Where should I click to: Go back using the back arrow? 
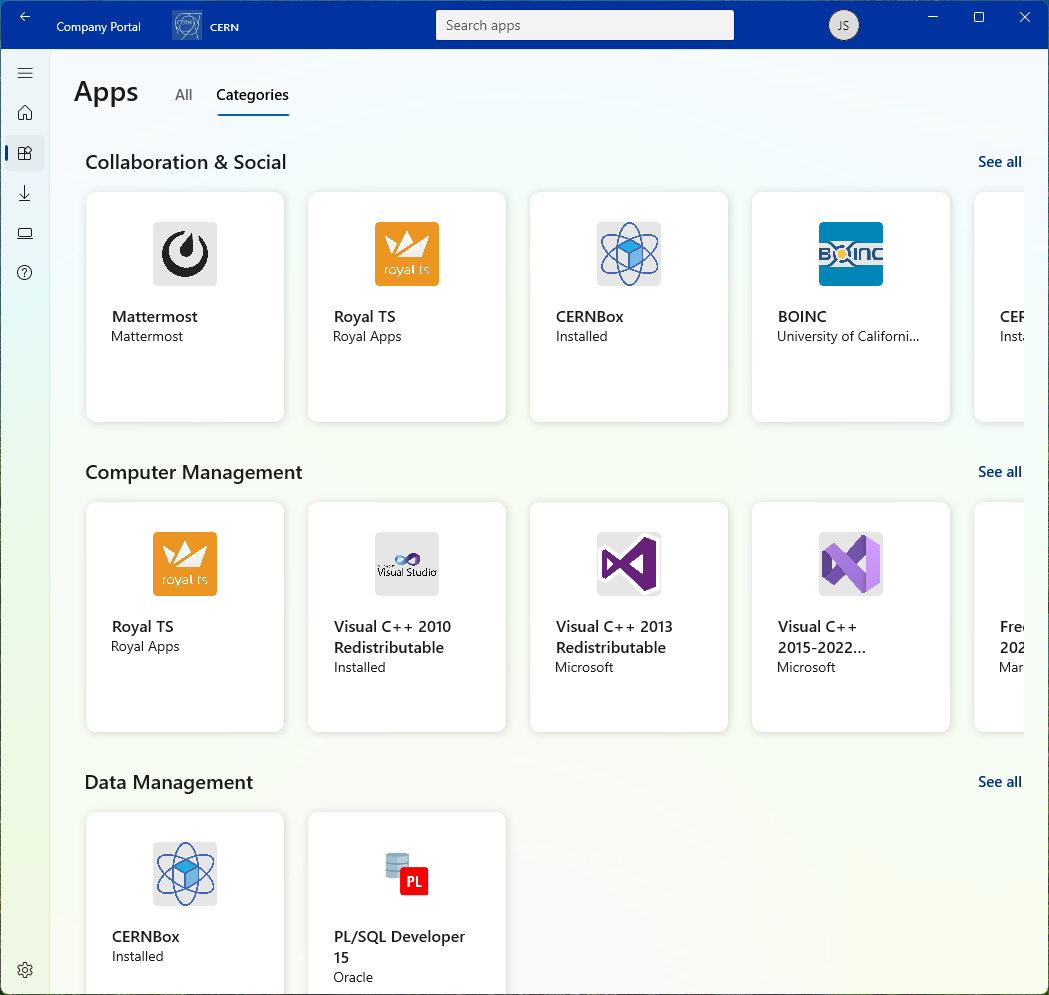point(25,17)
